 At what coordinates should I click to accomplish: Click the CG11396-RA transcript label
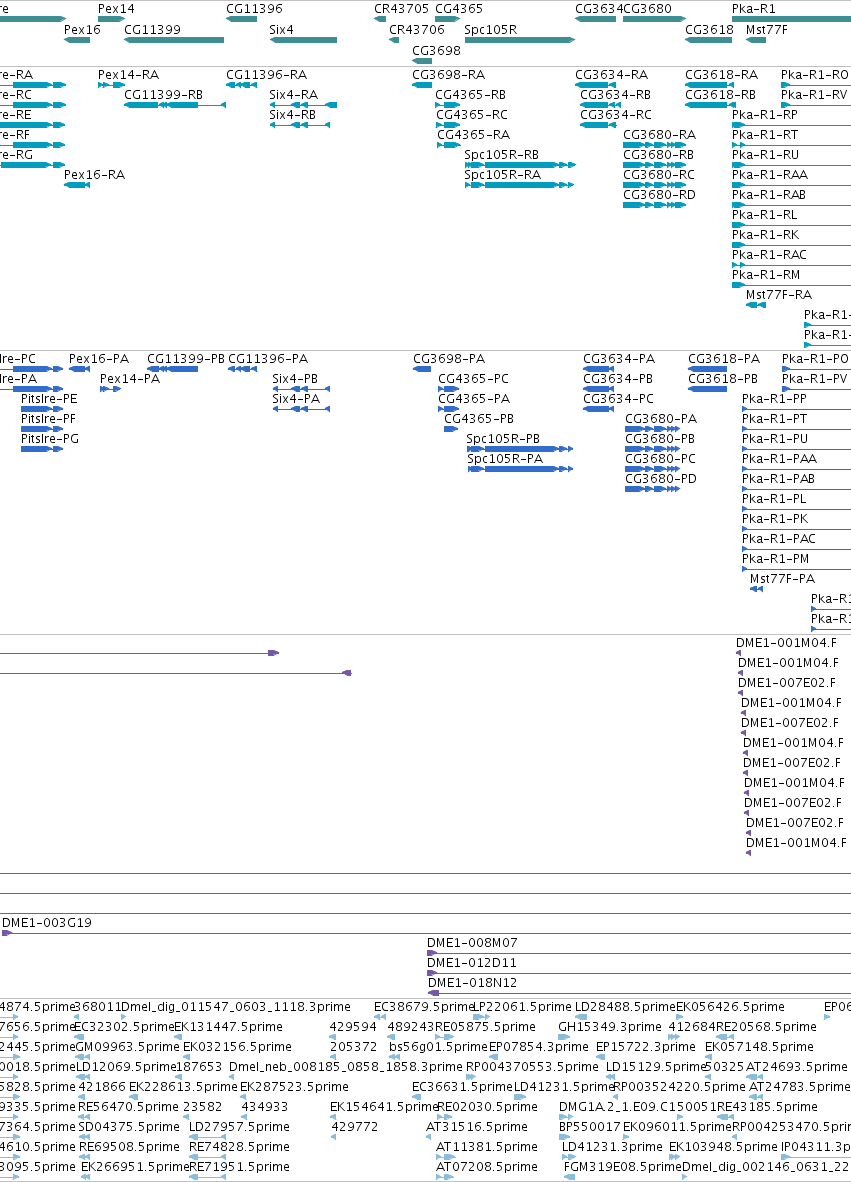[266, 75]
